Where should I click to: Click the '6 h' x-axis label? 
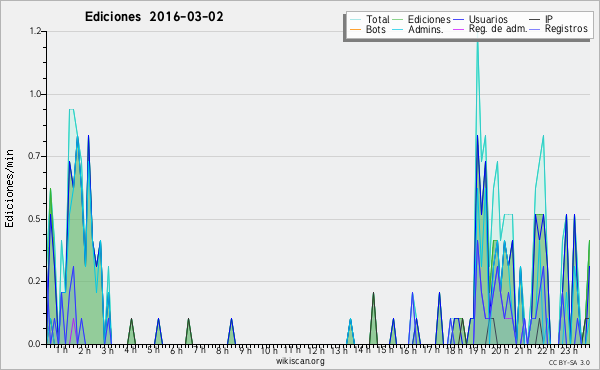point(176,350)
